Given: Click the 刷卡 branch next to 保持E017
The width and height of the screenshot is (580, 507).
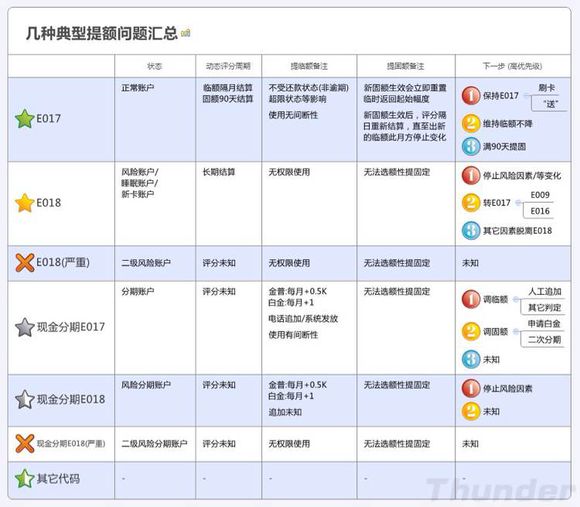Looking at the screenshot, I should [546, 88].
